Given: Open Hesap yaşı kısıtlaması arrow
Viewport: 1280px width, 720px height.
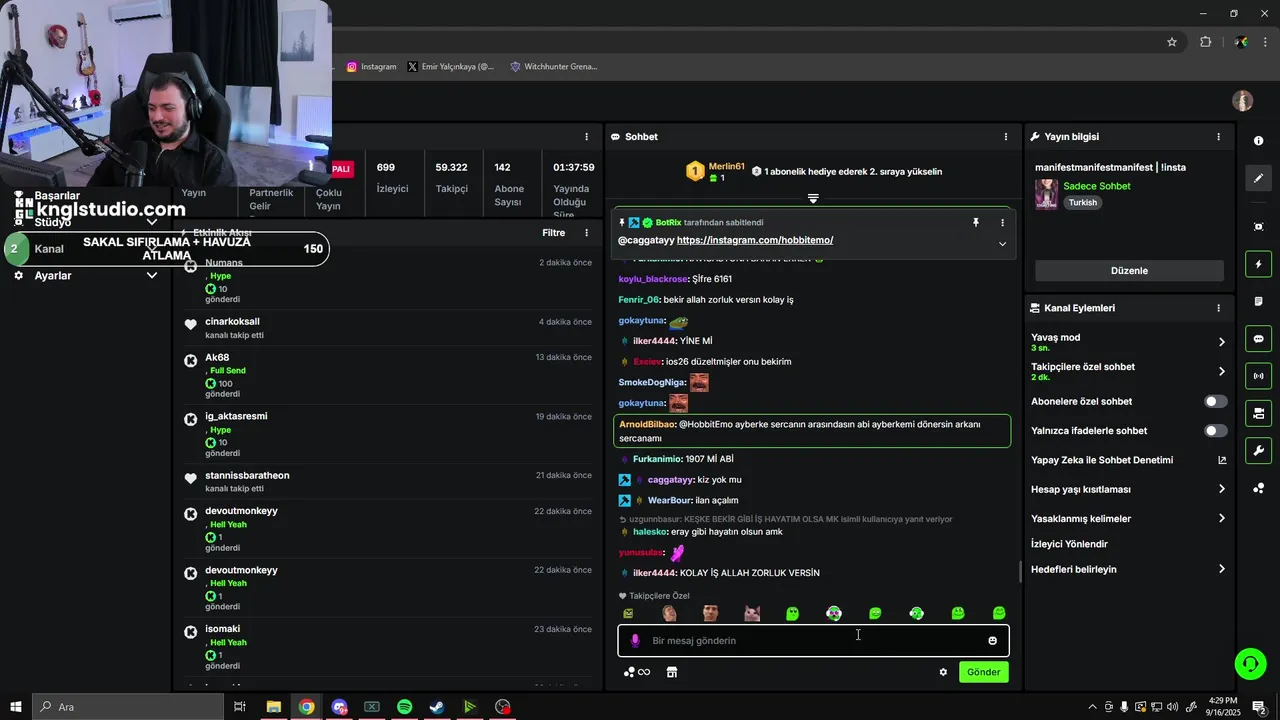Looking at the screenshot, I should pos(1221,489).
